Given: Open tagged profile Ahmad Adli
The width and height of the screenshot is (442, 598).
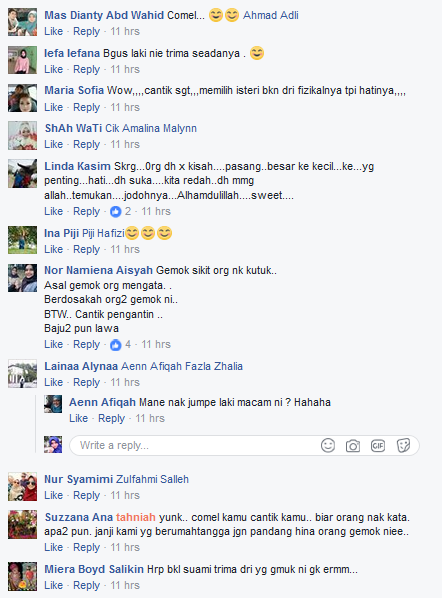Looking at the screenshot, I should [271, 15].
